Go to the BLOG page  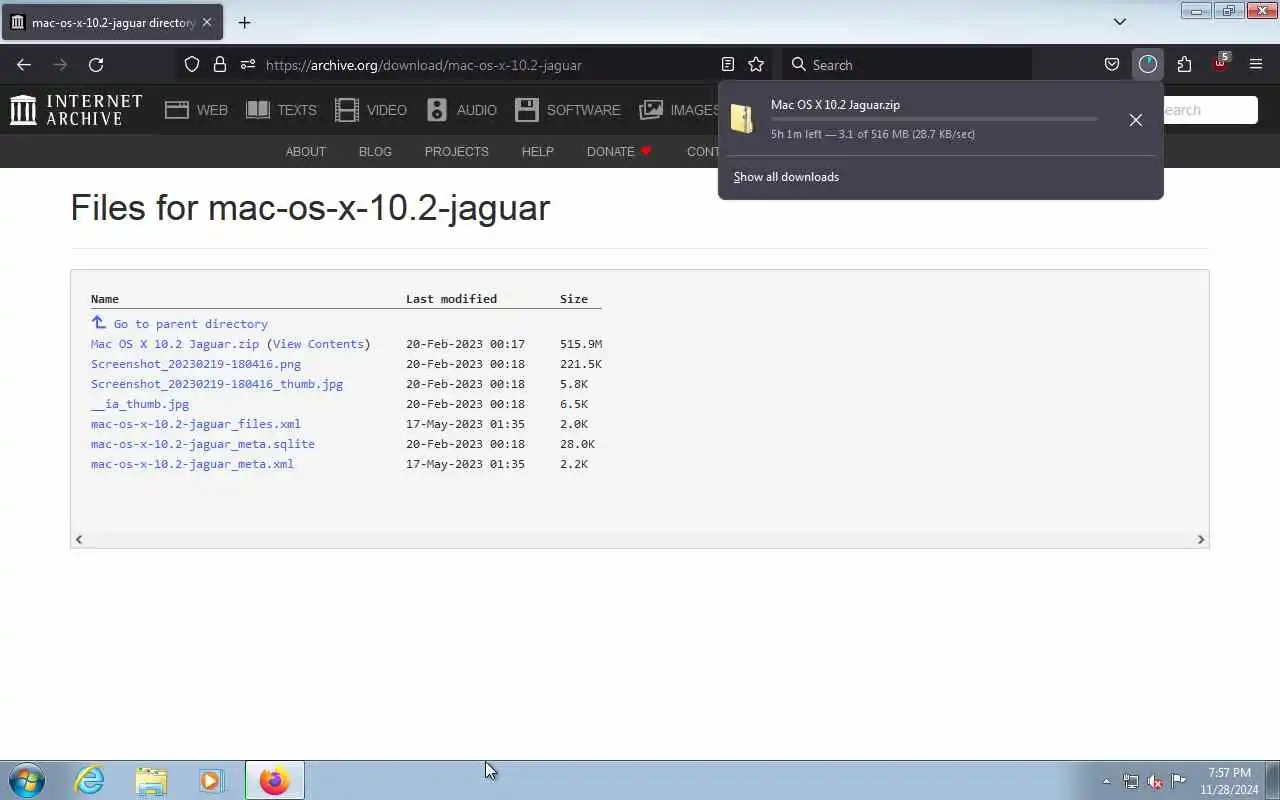(x=375, y=152)
